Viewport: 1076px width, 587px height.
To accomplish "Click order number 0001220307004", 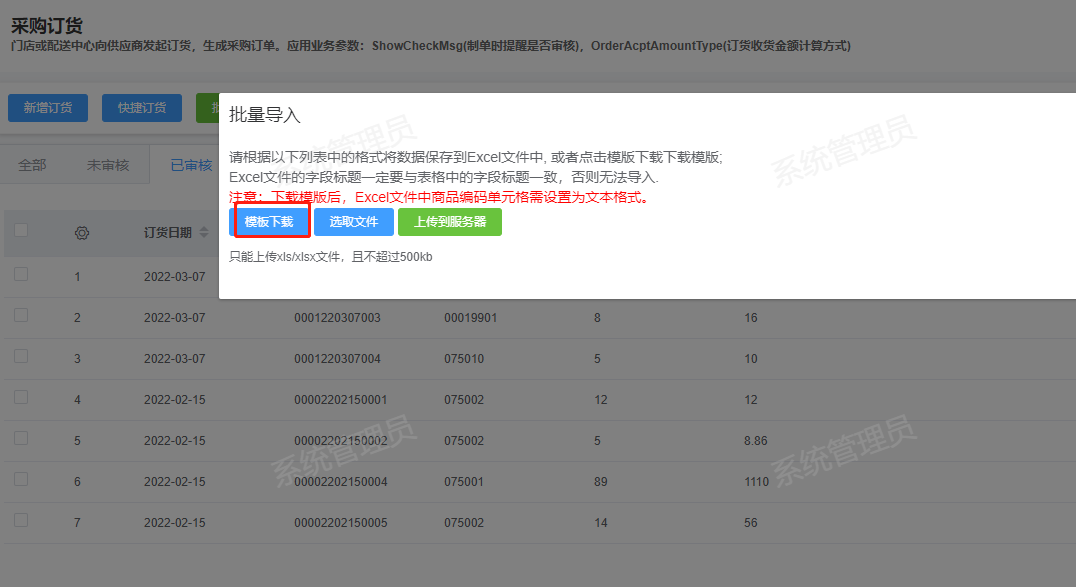I will pos(337,359).
